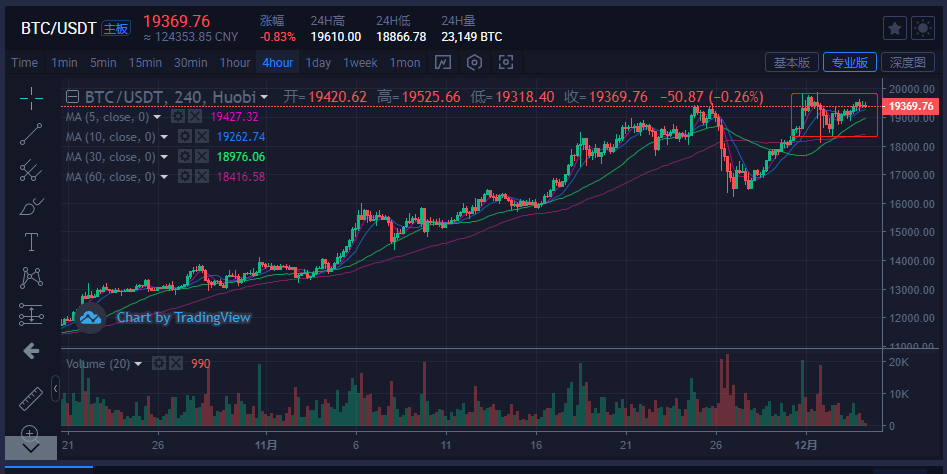The height and width of the screenshot is (474, 947).
Task: Click the back arrow in drawing toolbar
Action: pos(31,351)
